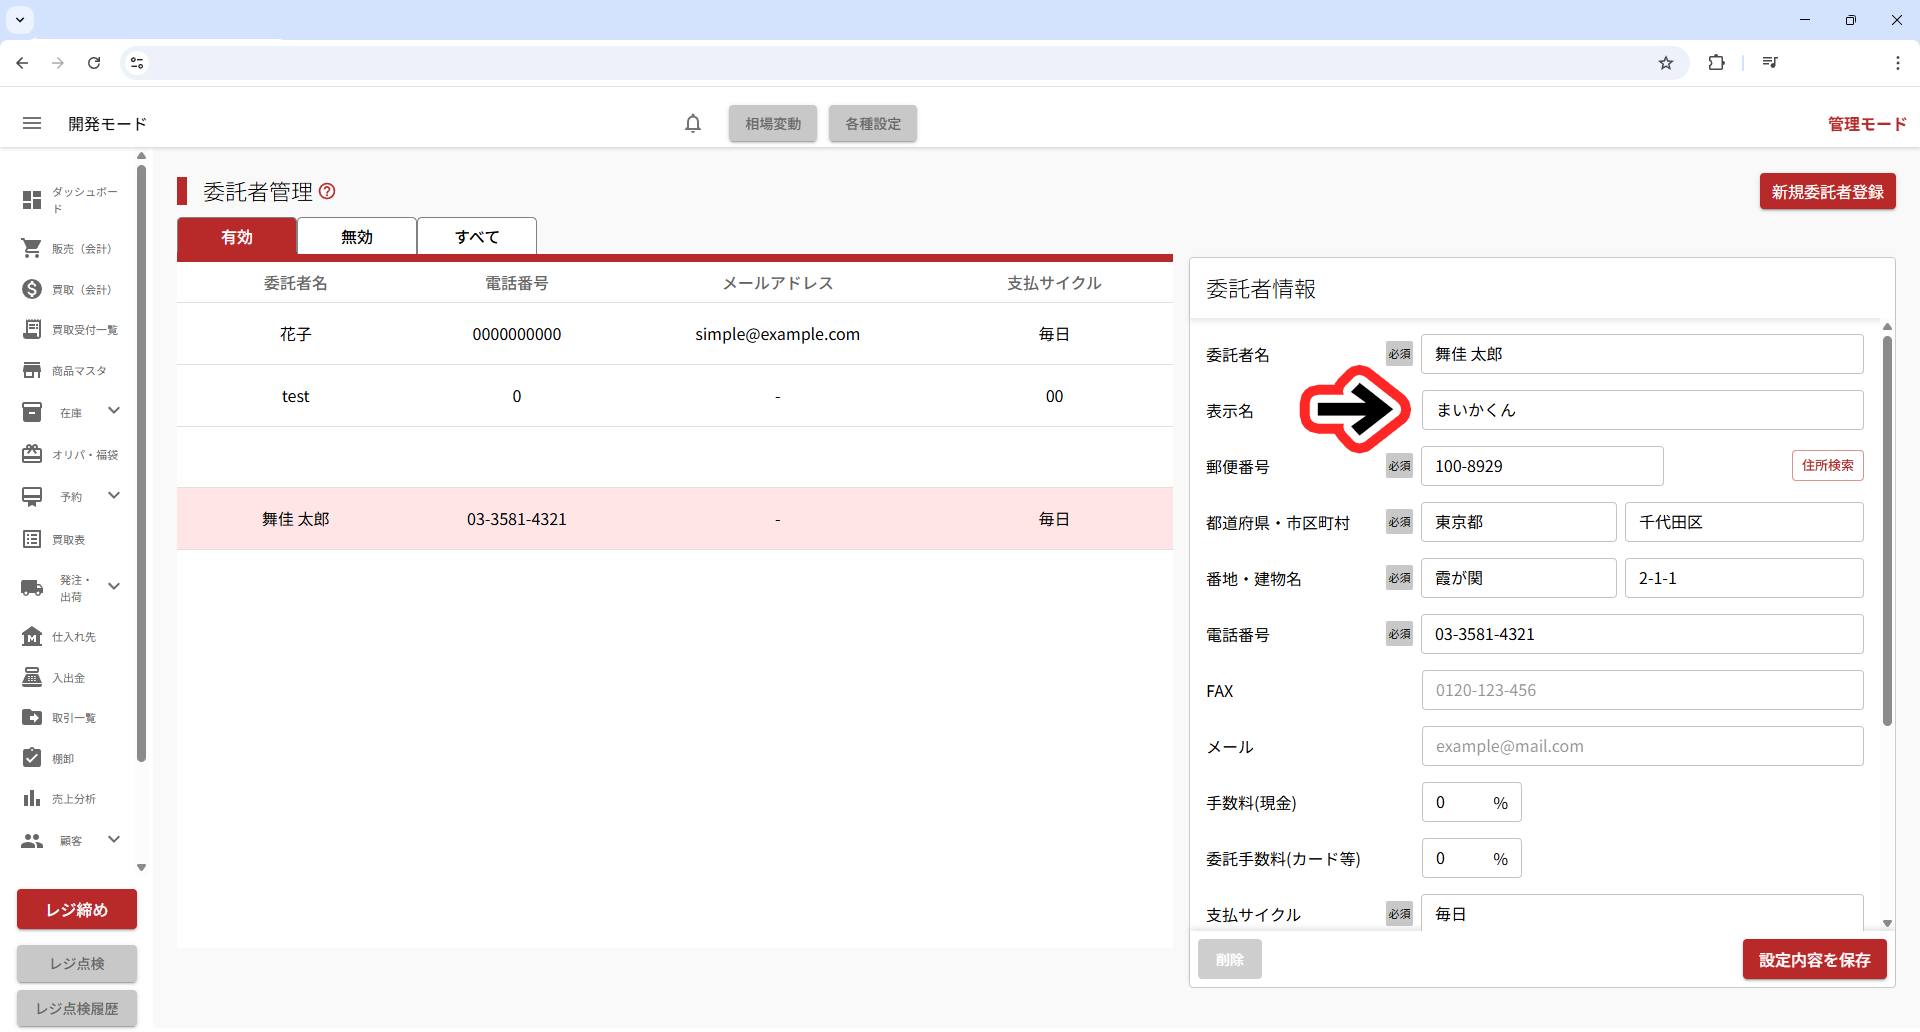
Task: Bookmark this page with star icon
Action: coord(1666,63)
